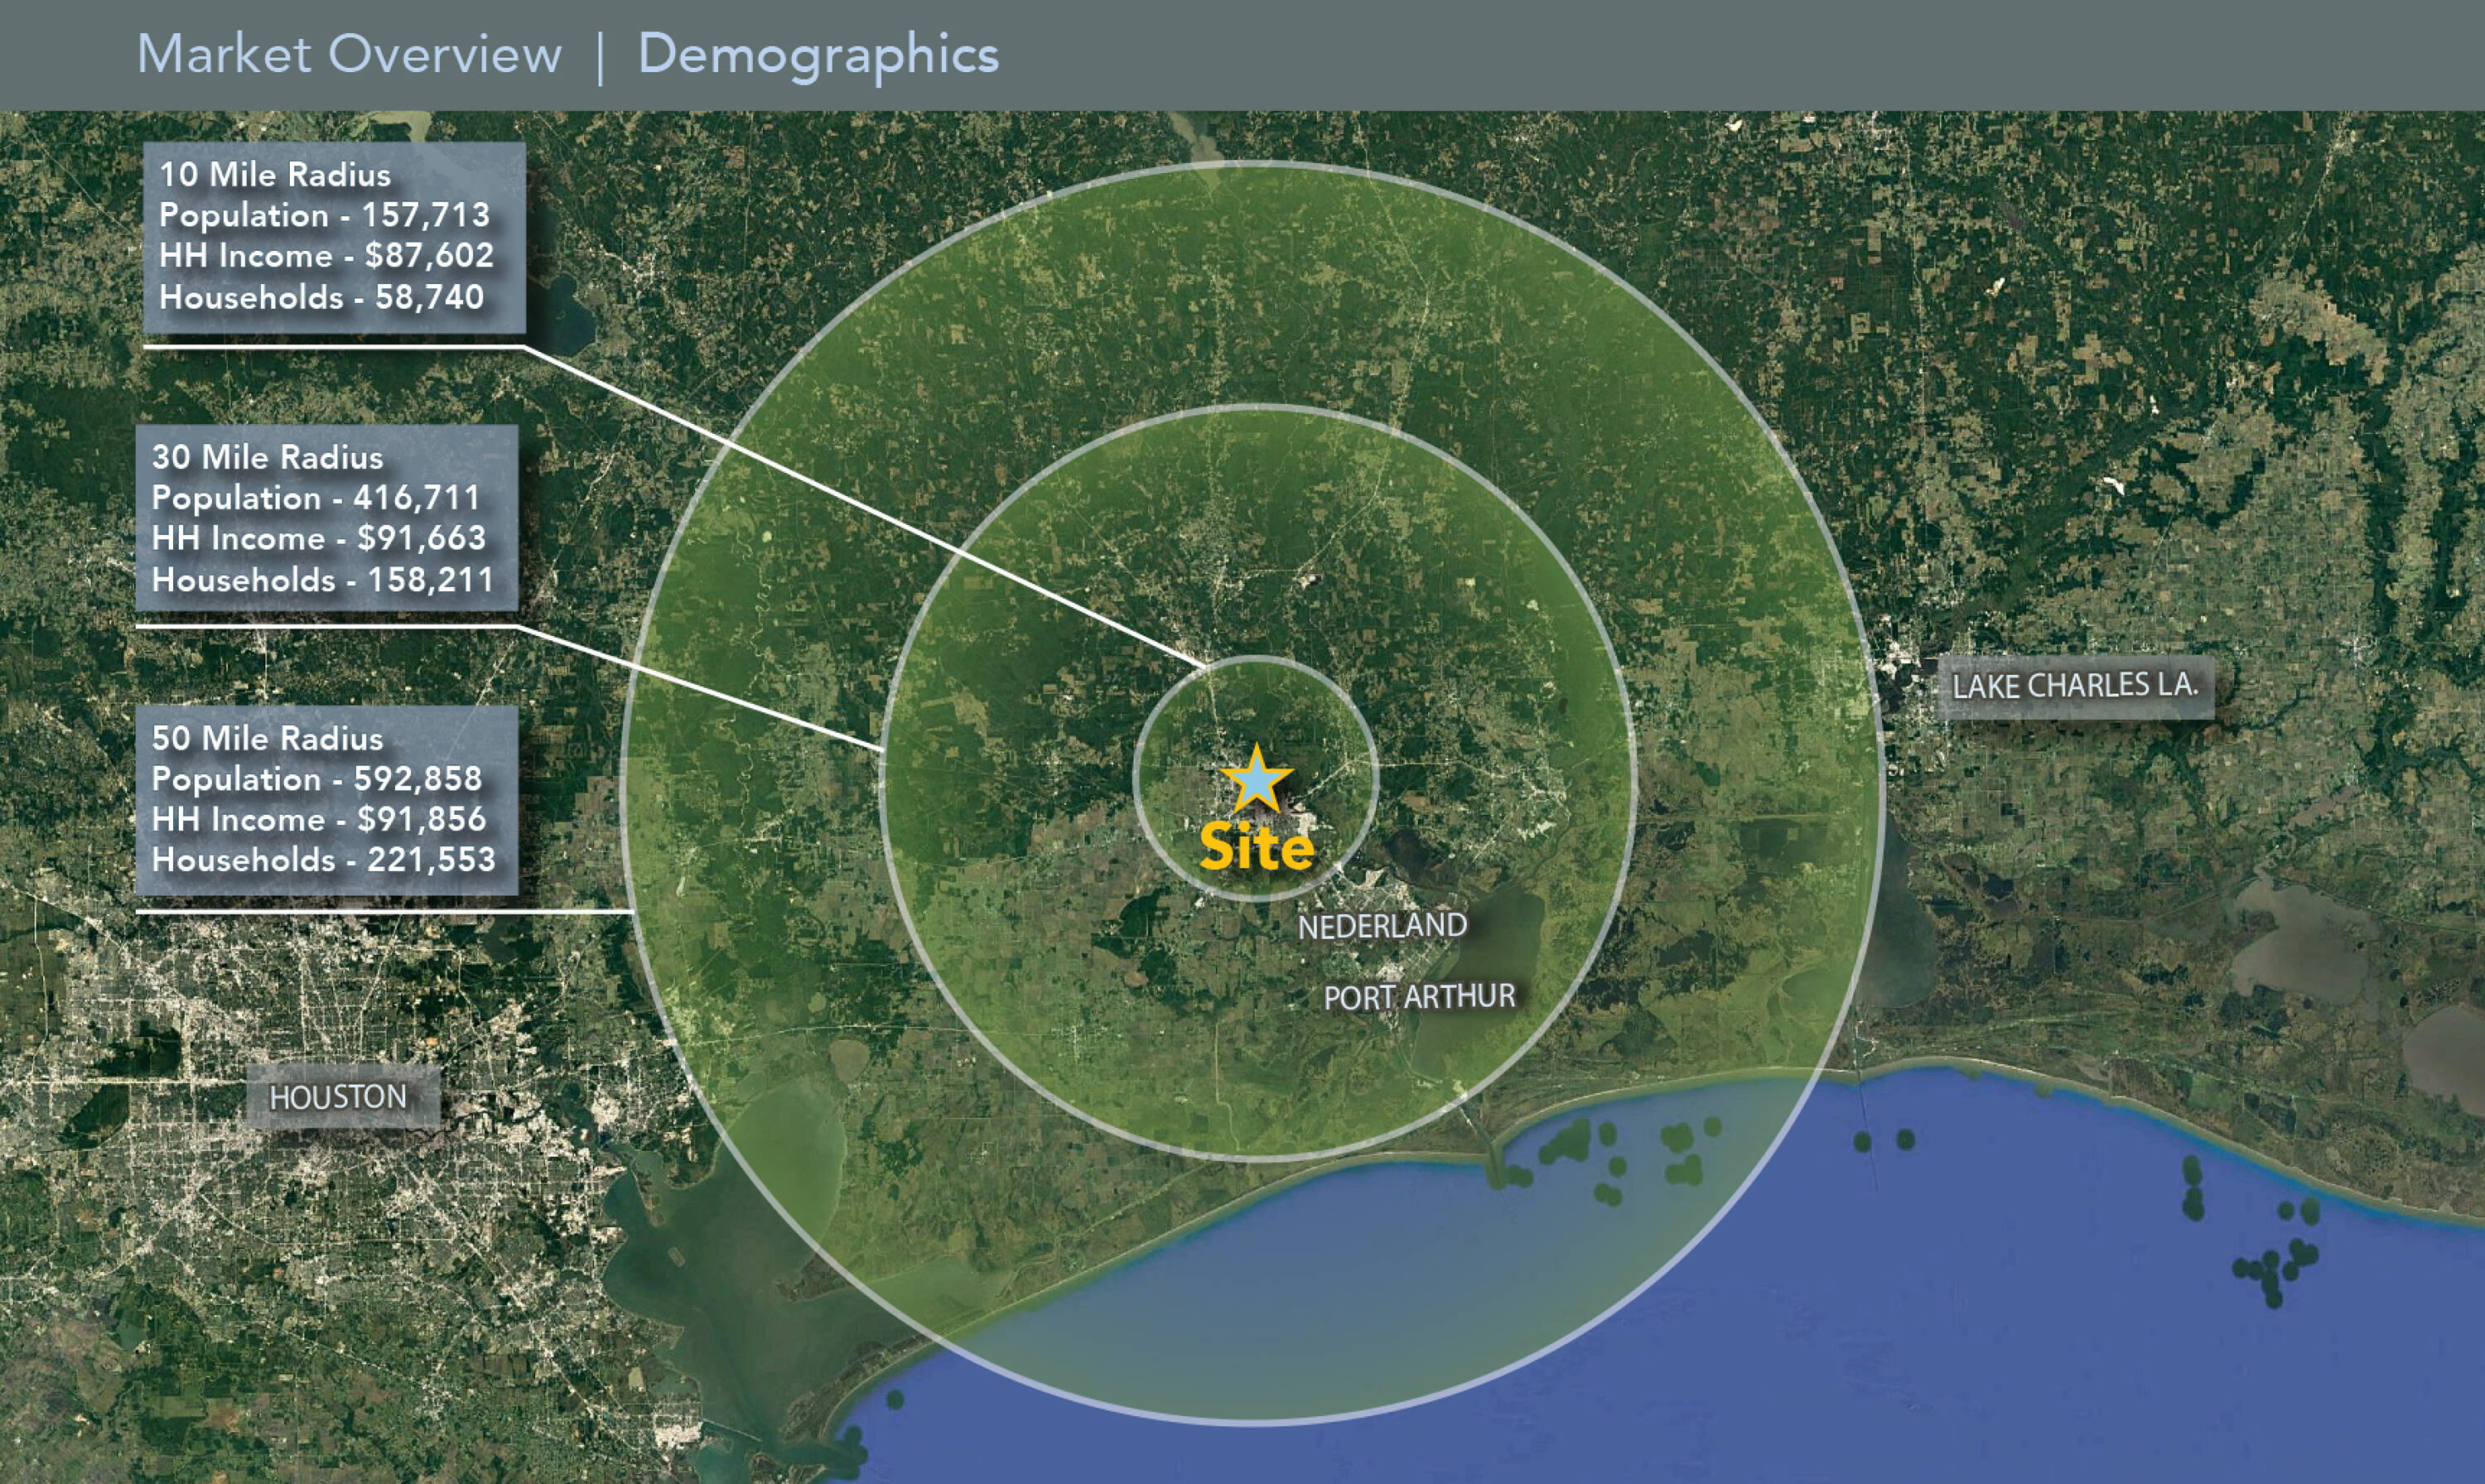Click the HH Income $91,663 line
The height and width of the screenshot is (1484, 2485).
tap(318, 539)
